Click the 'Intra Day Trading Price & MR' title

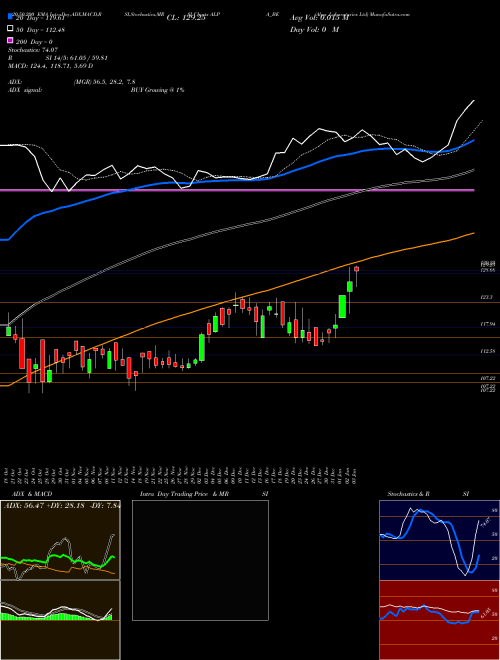coord(184,494)
